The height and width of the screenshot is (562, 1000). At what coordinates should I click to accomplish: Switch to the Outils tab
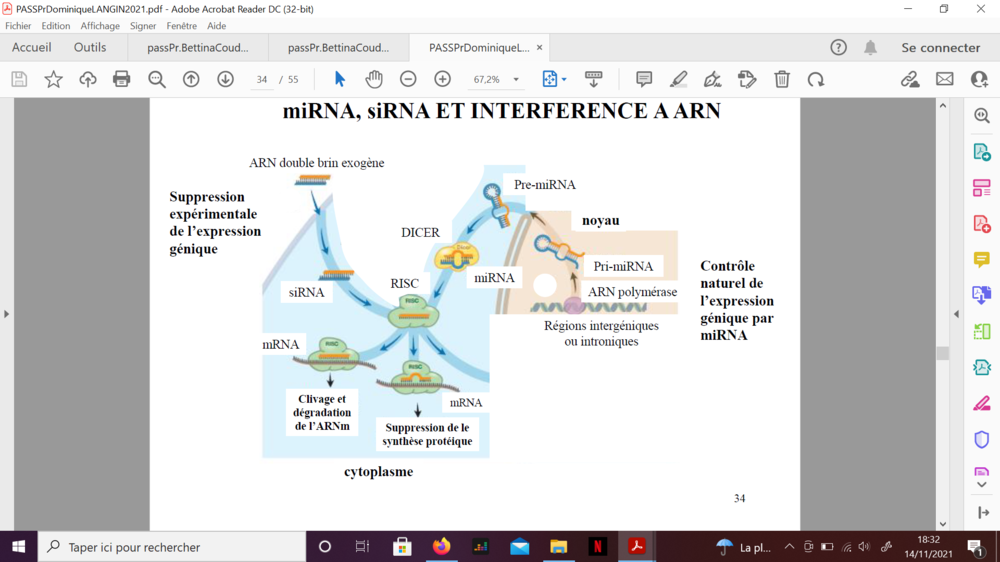tap(90, 47)
